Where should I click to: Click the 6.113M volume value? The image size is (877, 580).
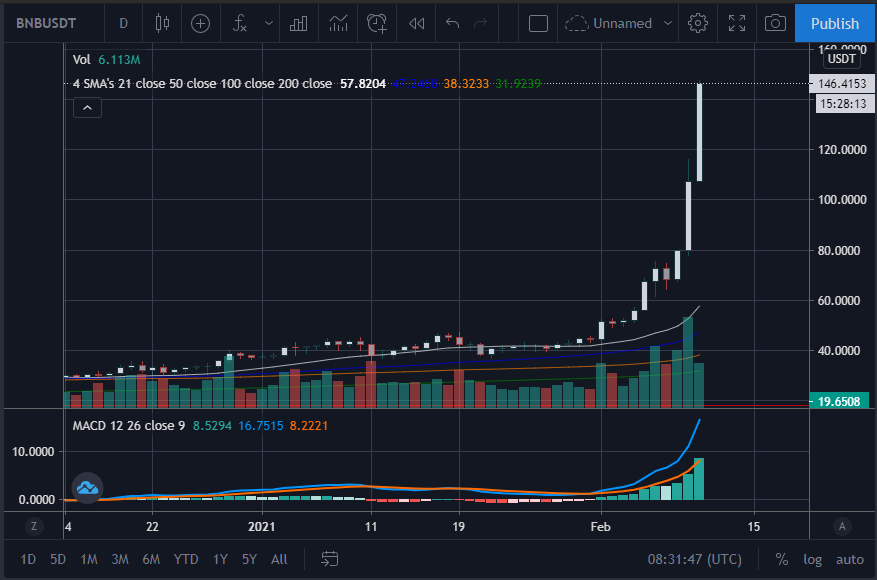click(x=119, y=59)
